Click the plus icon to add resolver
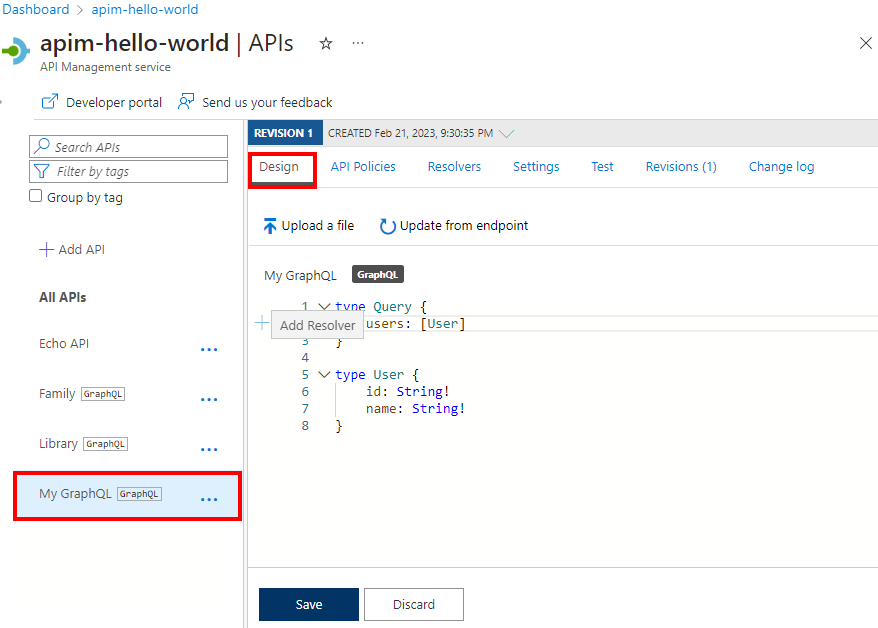Screen dimensions: 878x628 (261, 324)
